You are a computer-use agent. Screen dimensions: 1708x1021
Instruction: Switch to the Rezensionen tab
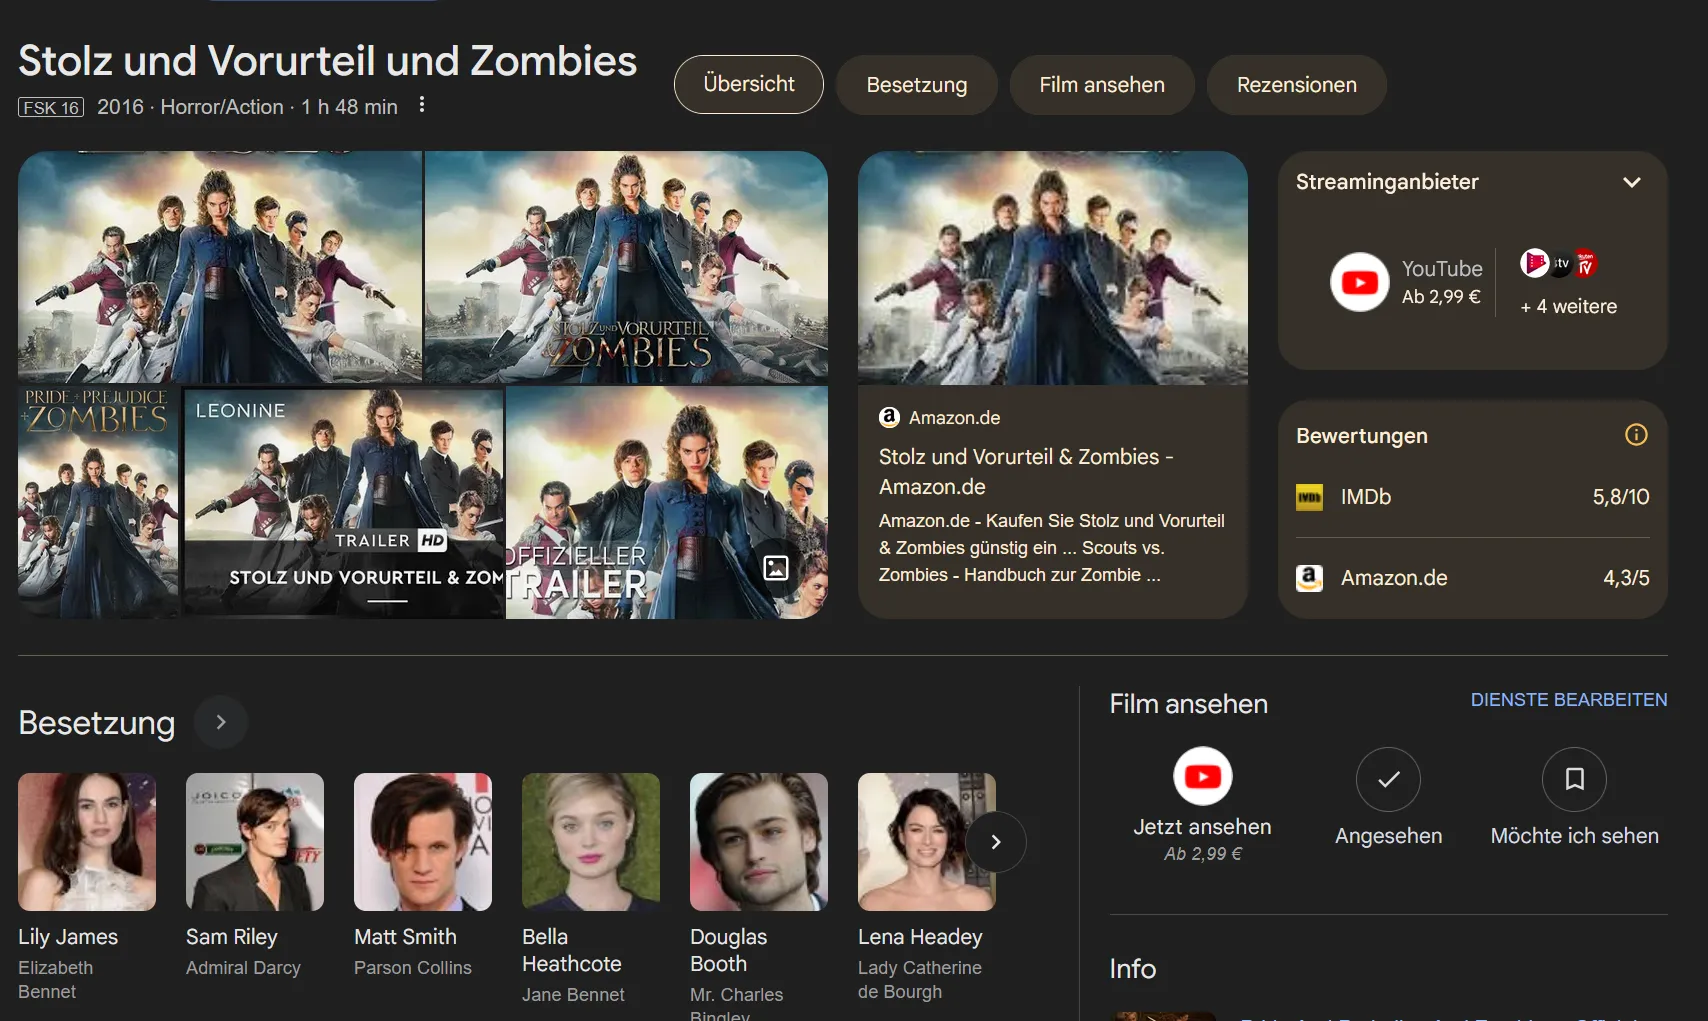tap(1296, 85)
